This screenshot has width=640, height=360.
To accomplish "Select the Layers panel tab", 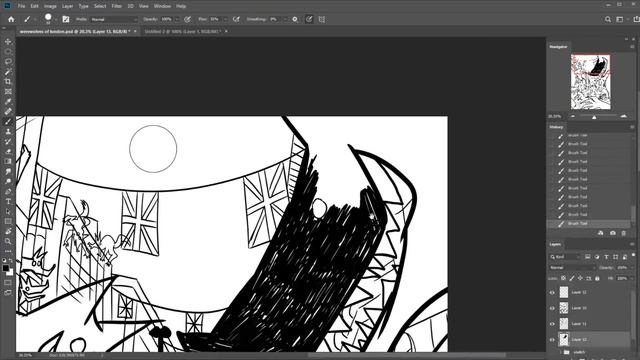I will click(555, 244).
